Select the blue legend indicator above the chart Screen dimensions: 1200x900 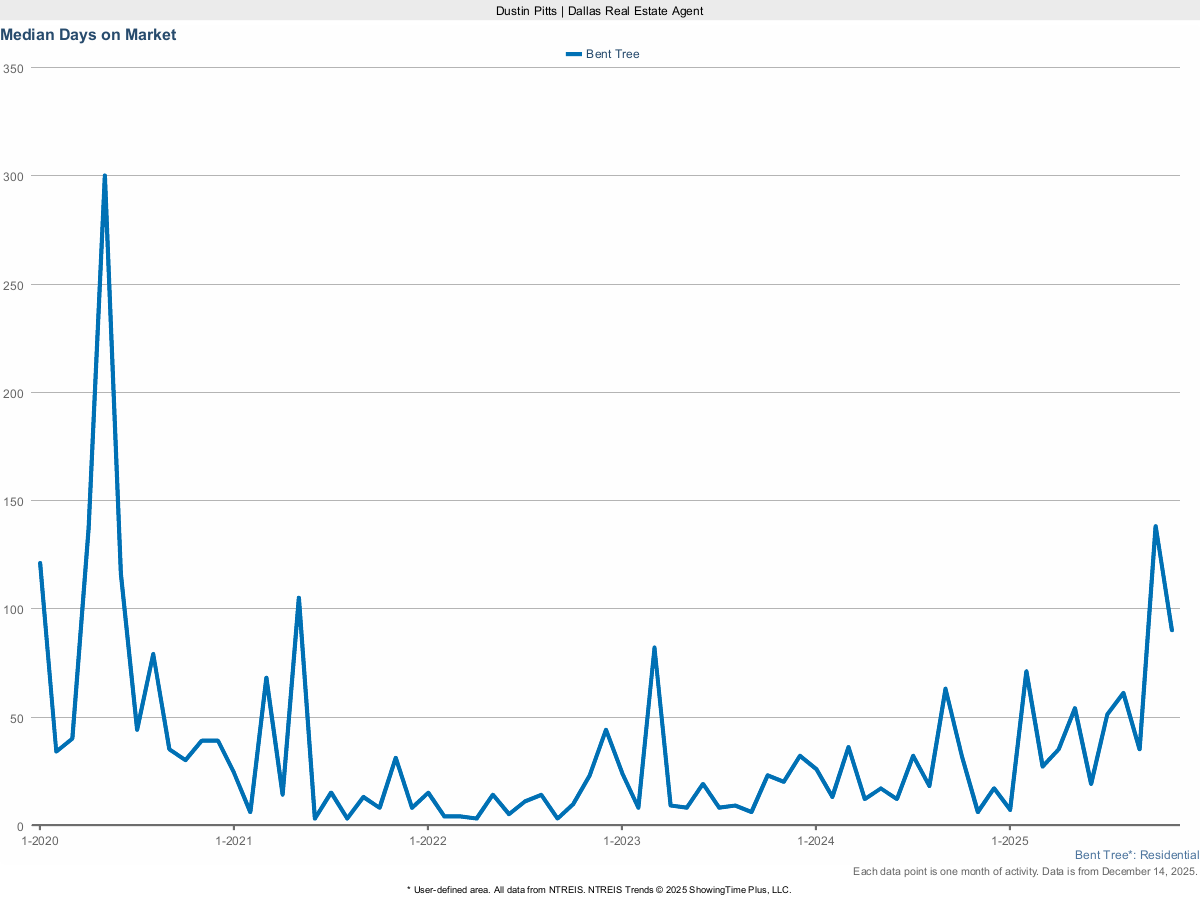tap(573, 54)
